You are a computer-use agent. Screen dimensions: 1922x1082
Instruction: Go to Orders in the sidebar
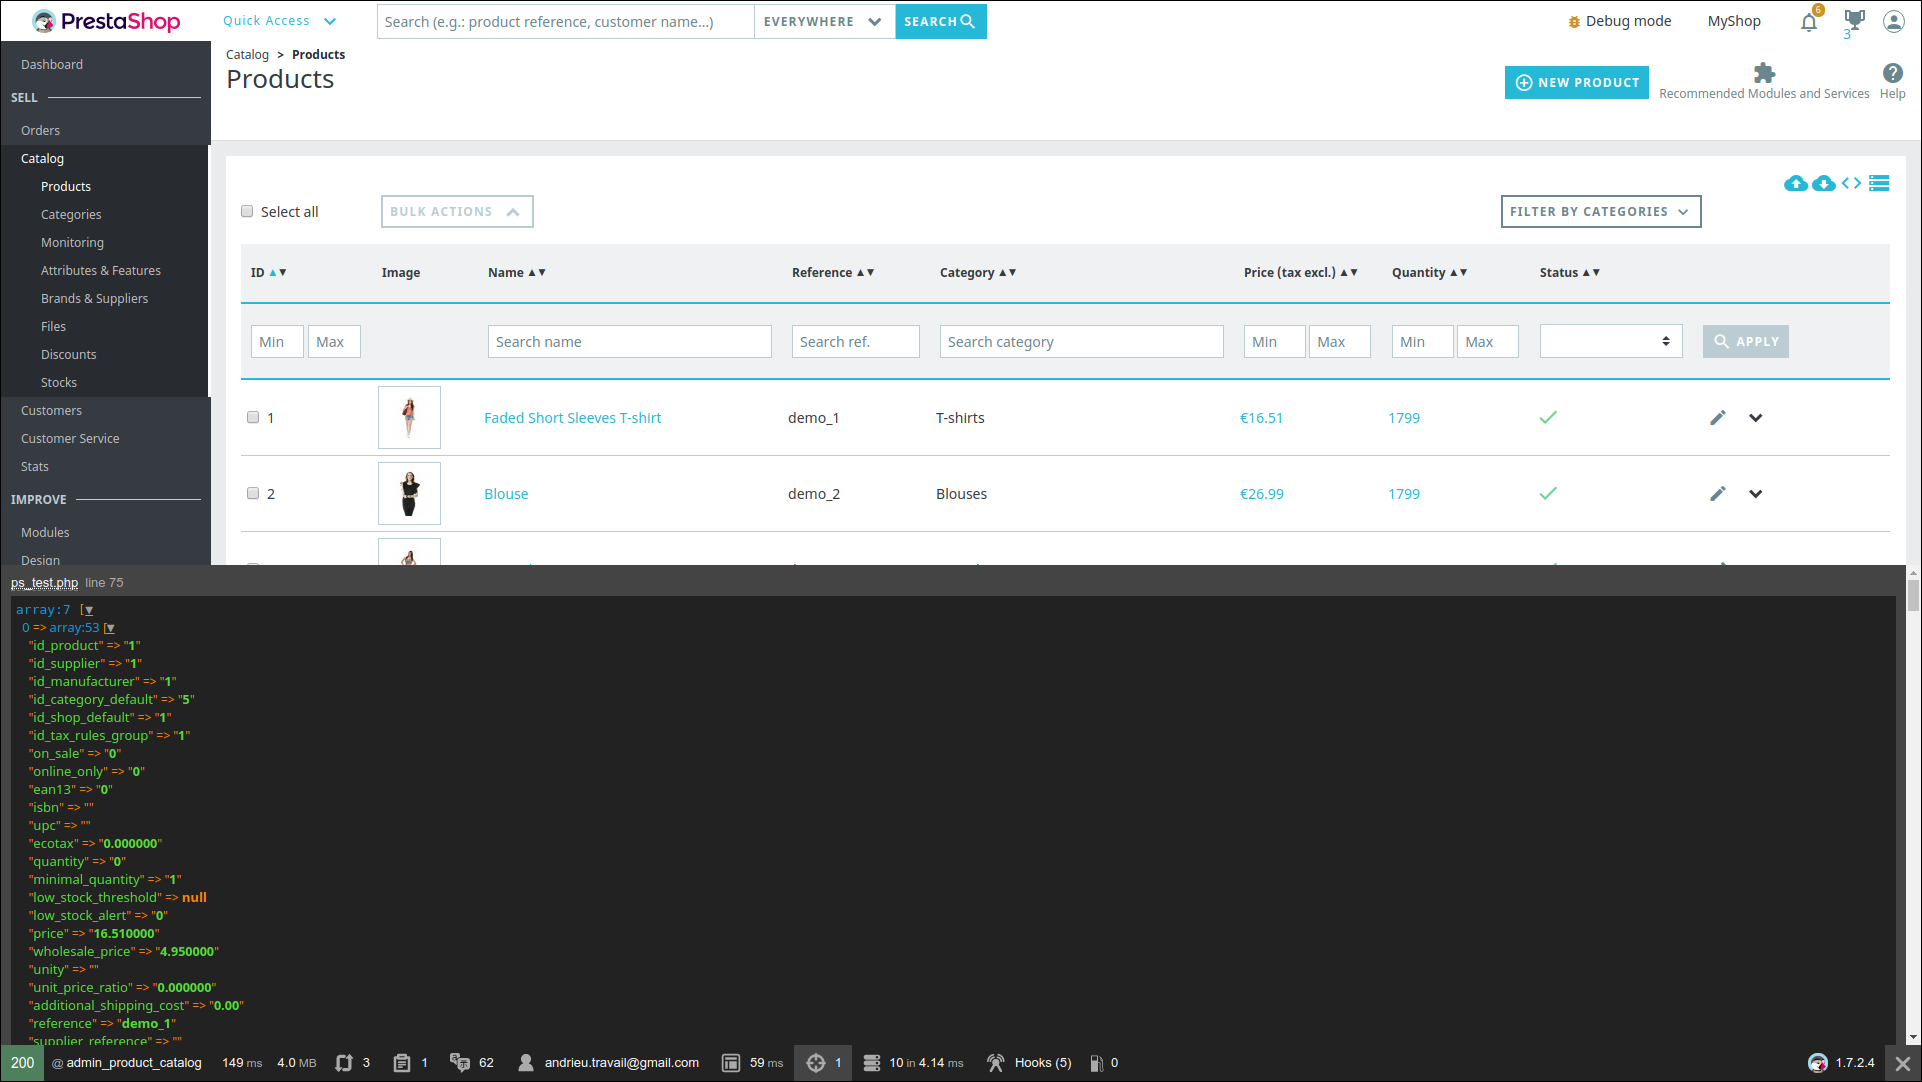40,131
